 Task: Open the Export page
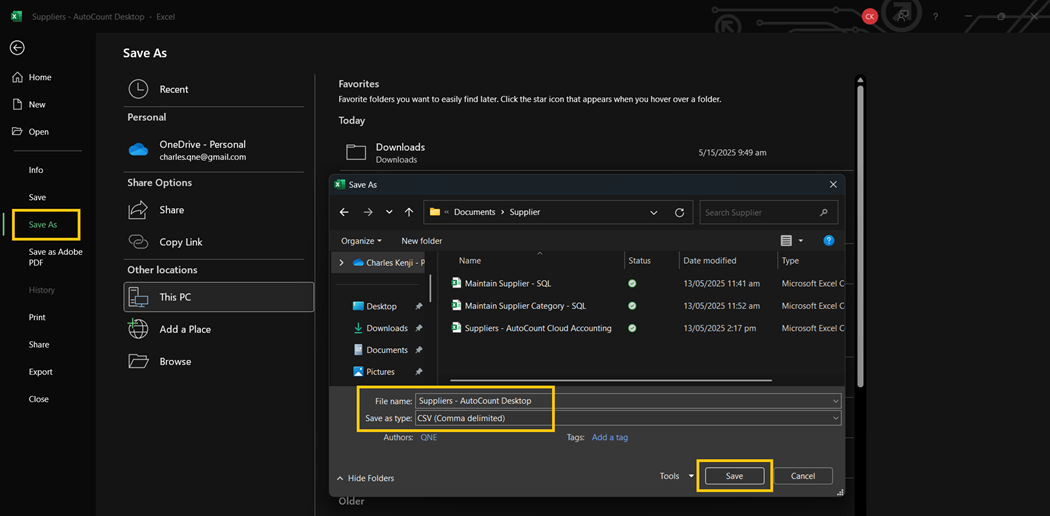point(40,371)
